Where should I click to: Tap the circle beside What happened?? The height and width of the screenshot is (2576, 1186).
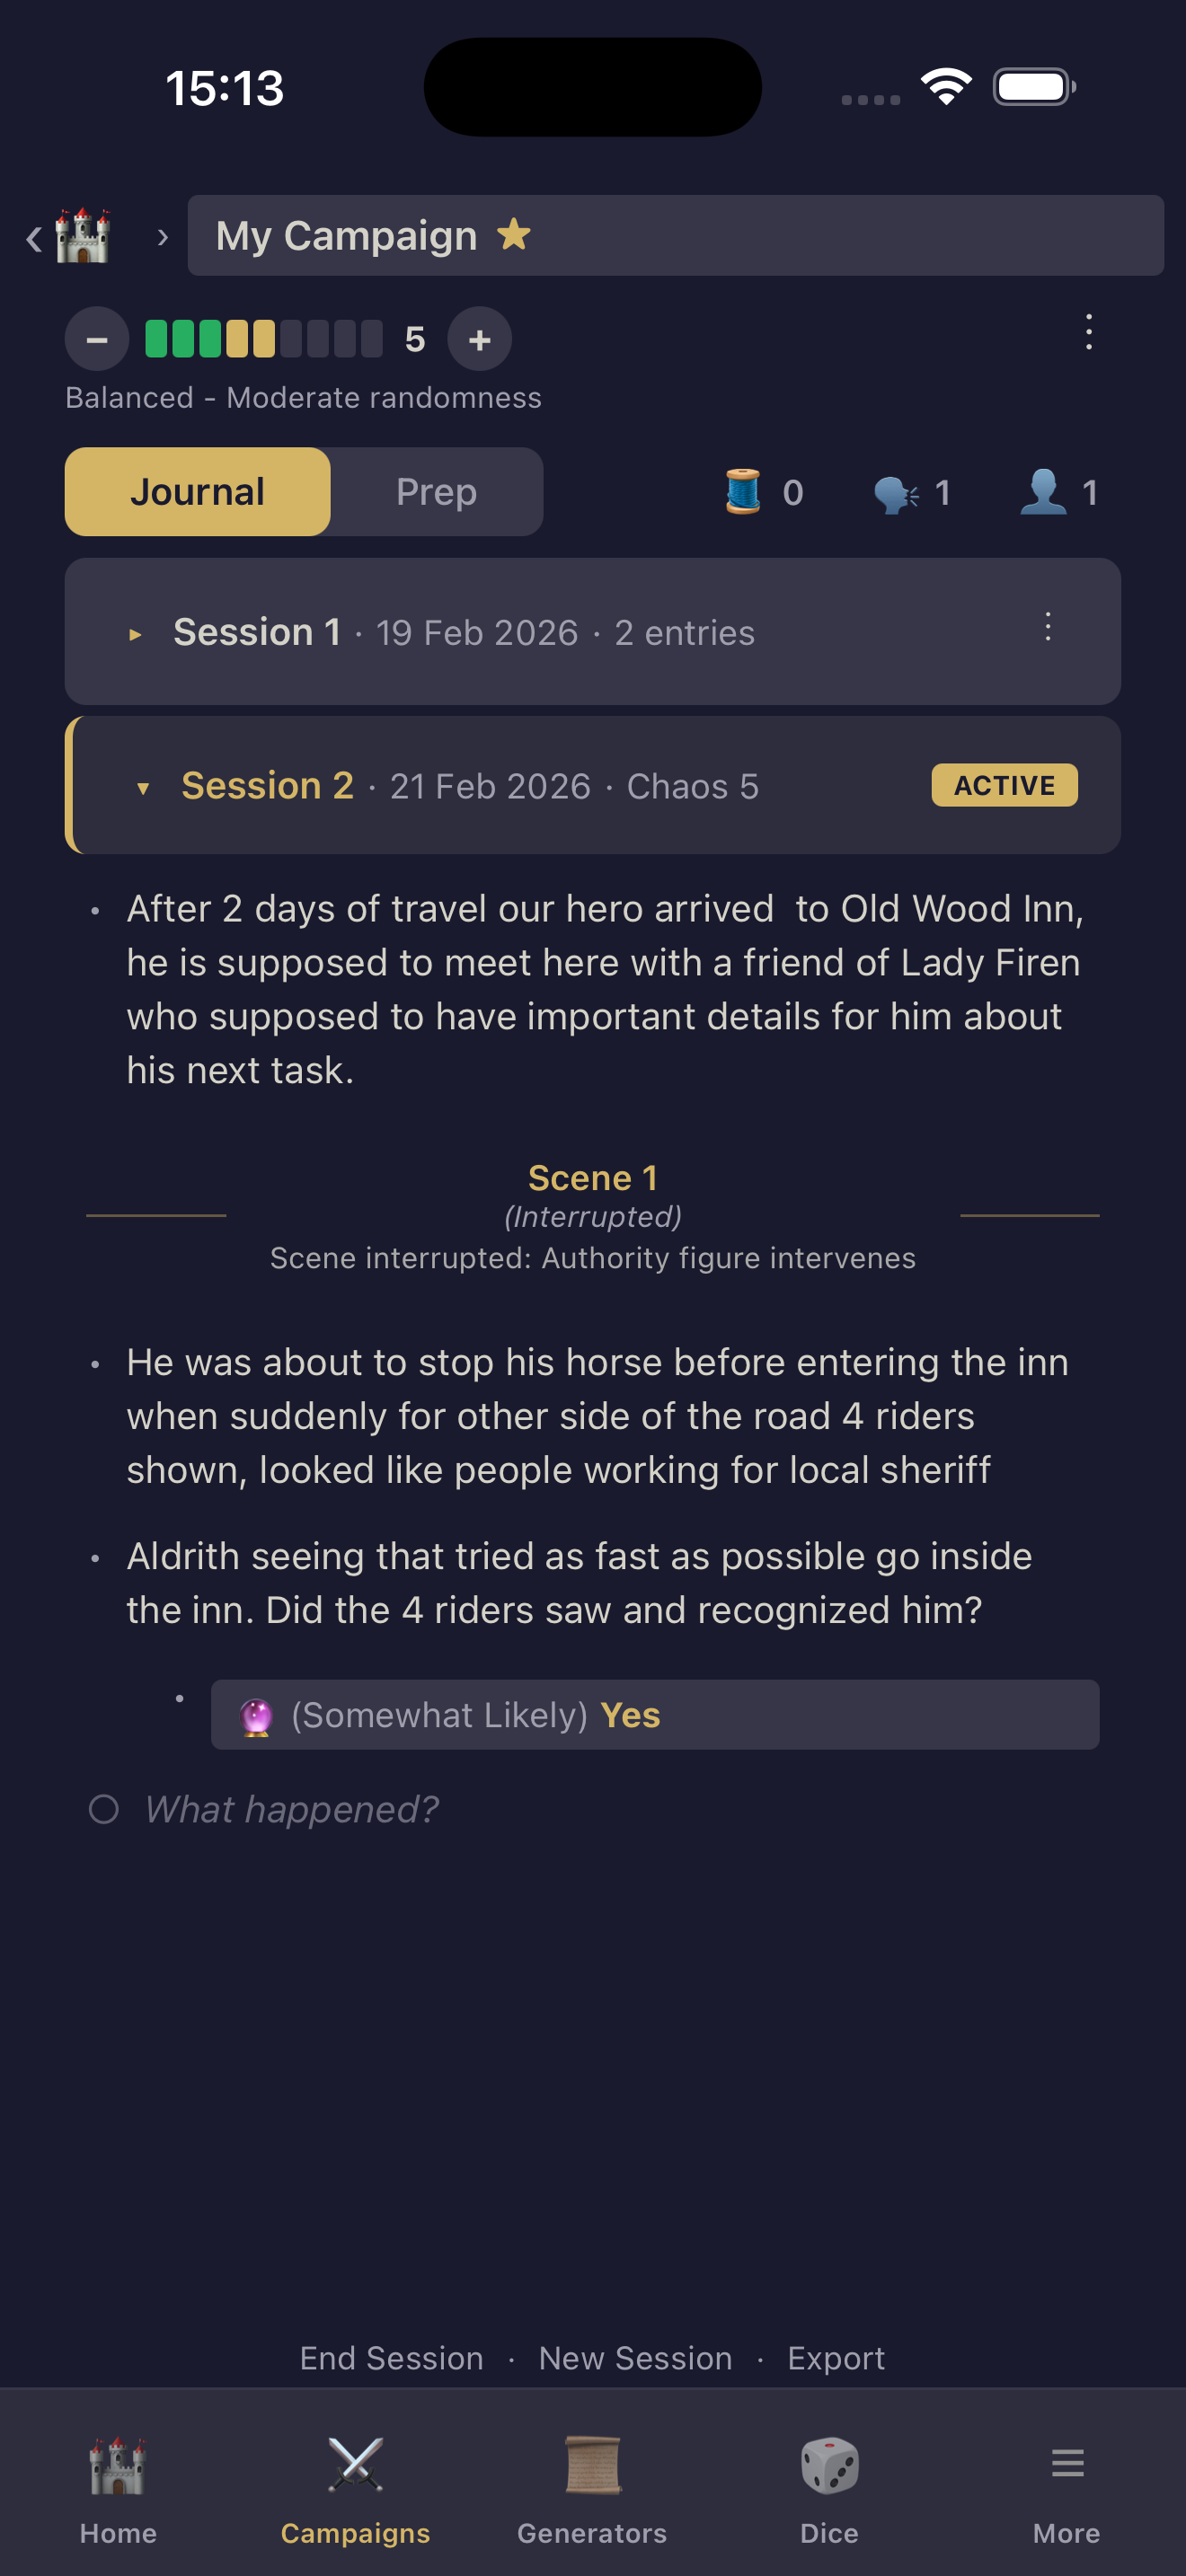tap(104, 1809)
